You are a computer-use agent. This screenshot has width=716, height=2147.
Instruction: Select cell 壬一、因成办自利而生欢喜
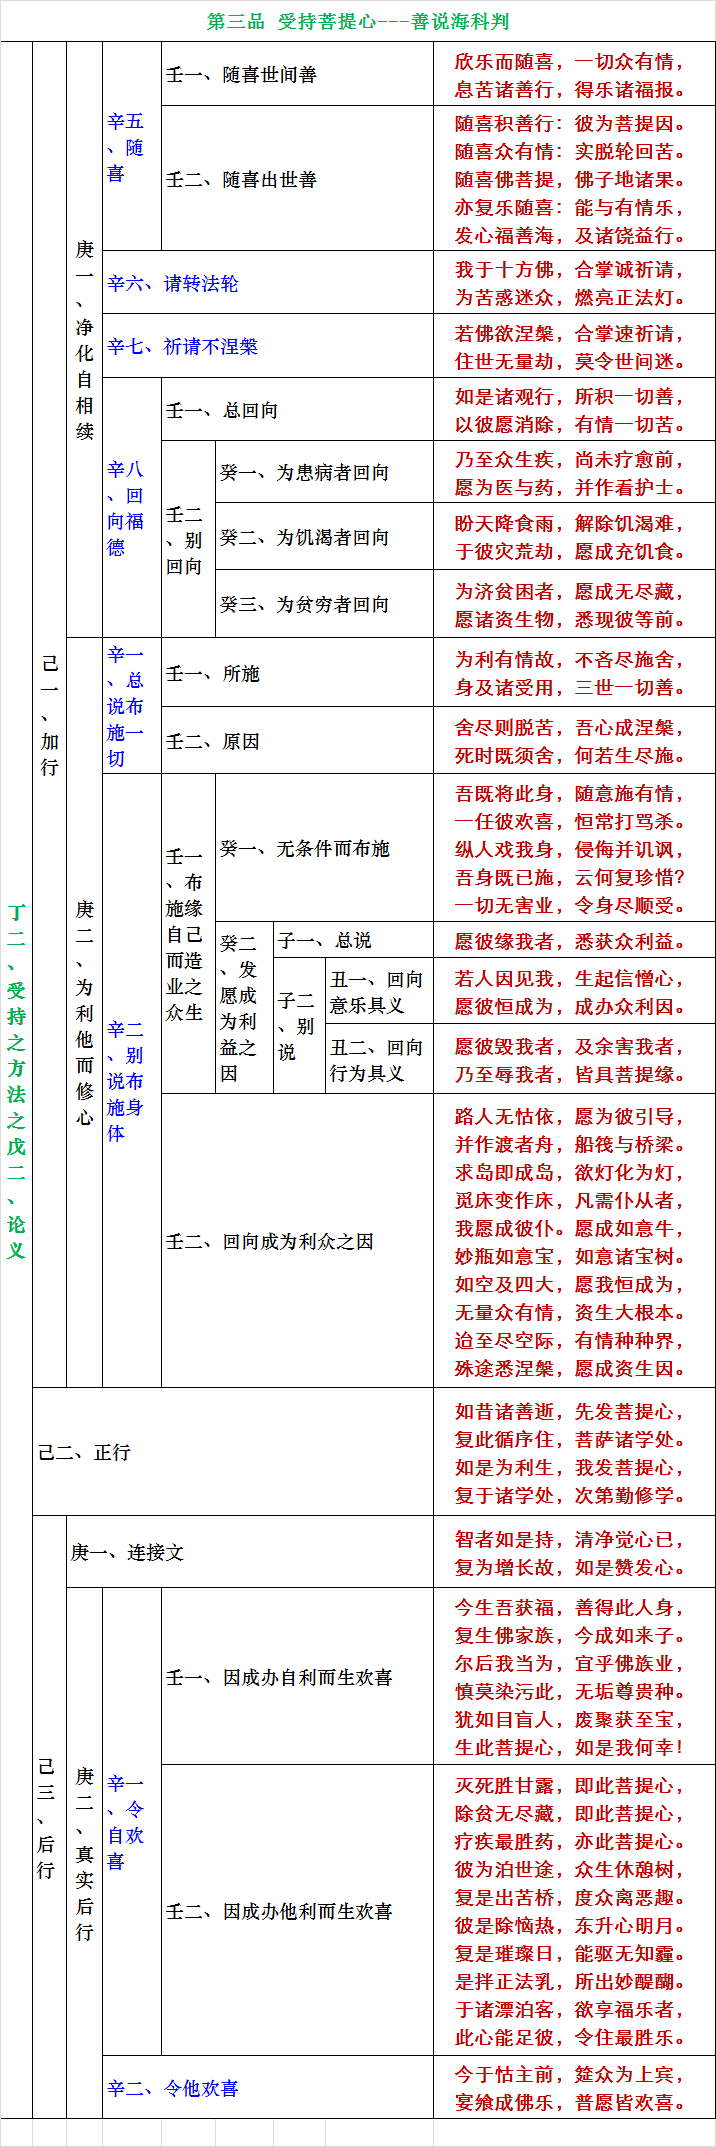[x=297, y=1677]
